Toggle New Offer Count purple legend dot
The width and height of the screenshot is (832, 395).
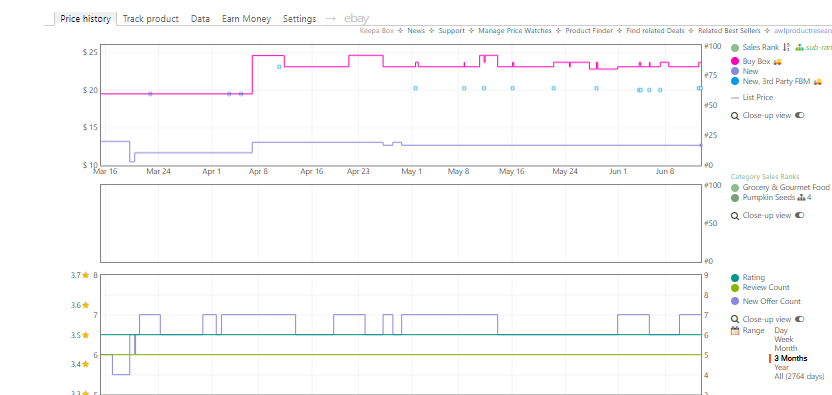tap(735, 302)
